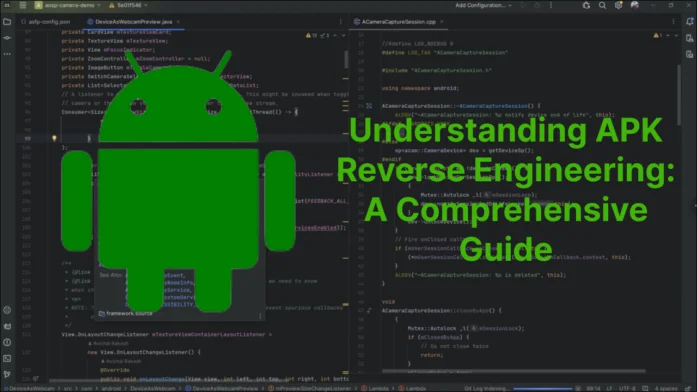The height and width of the screenshot is (392, 697).
Task: Open the Problems tool window
Action: coord(7,342)
